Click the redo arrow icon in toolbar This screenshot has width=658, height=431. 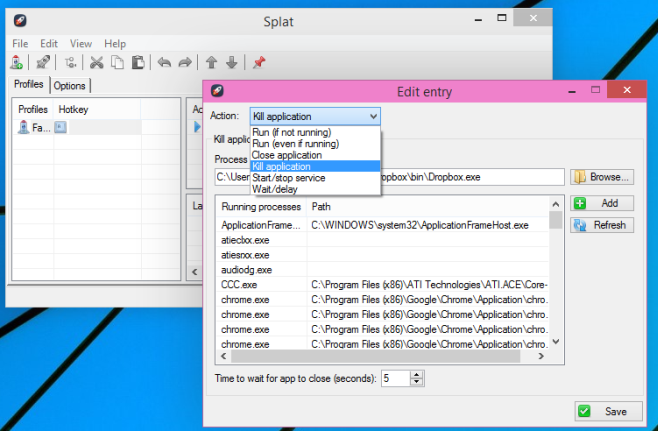coord(185,63)
